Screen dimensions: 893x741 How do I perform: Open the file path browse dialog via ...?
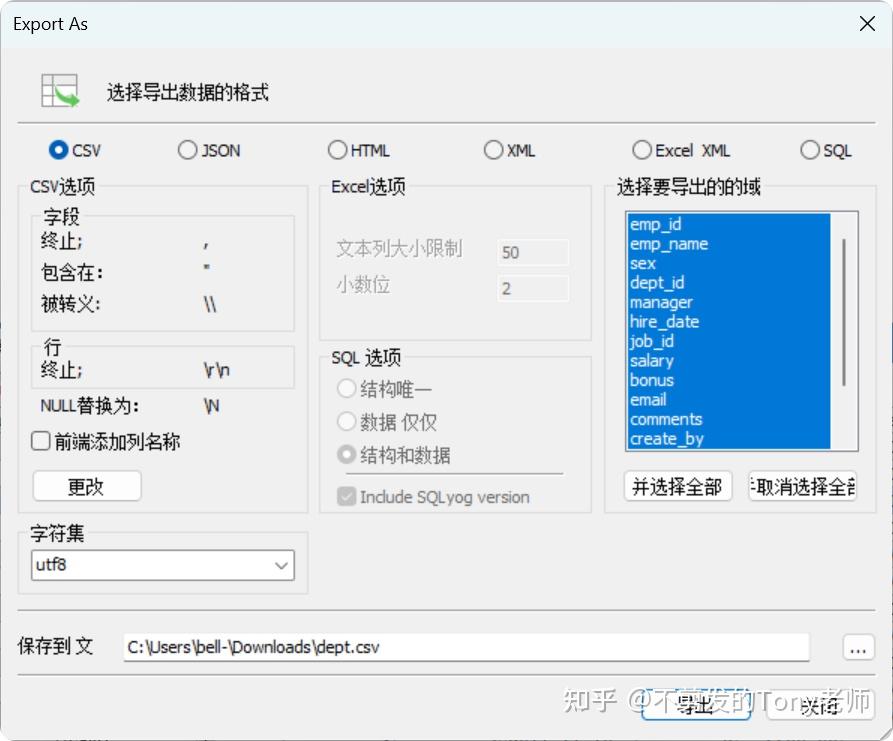(x=857, y=647)
